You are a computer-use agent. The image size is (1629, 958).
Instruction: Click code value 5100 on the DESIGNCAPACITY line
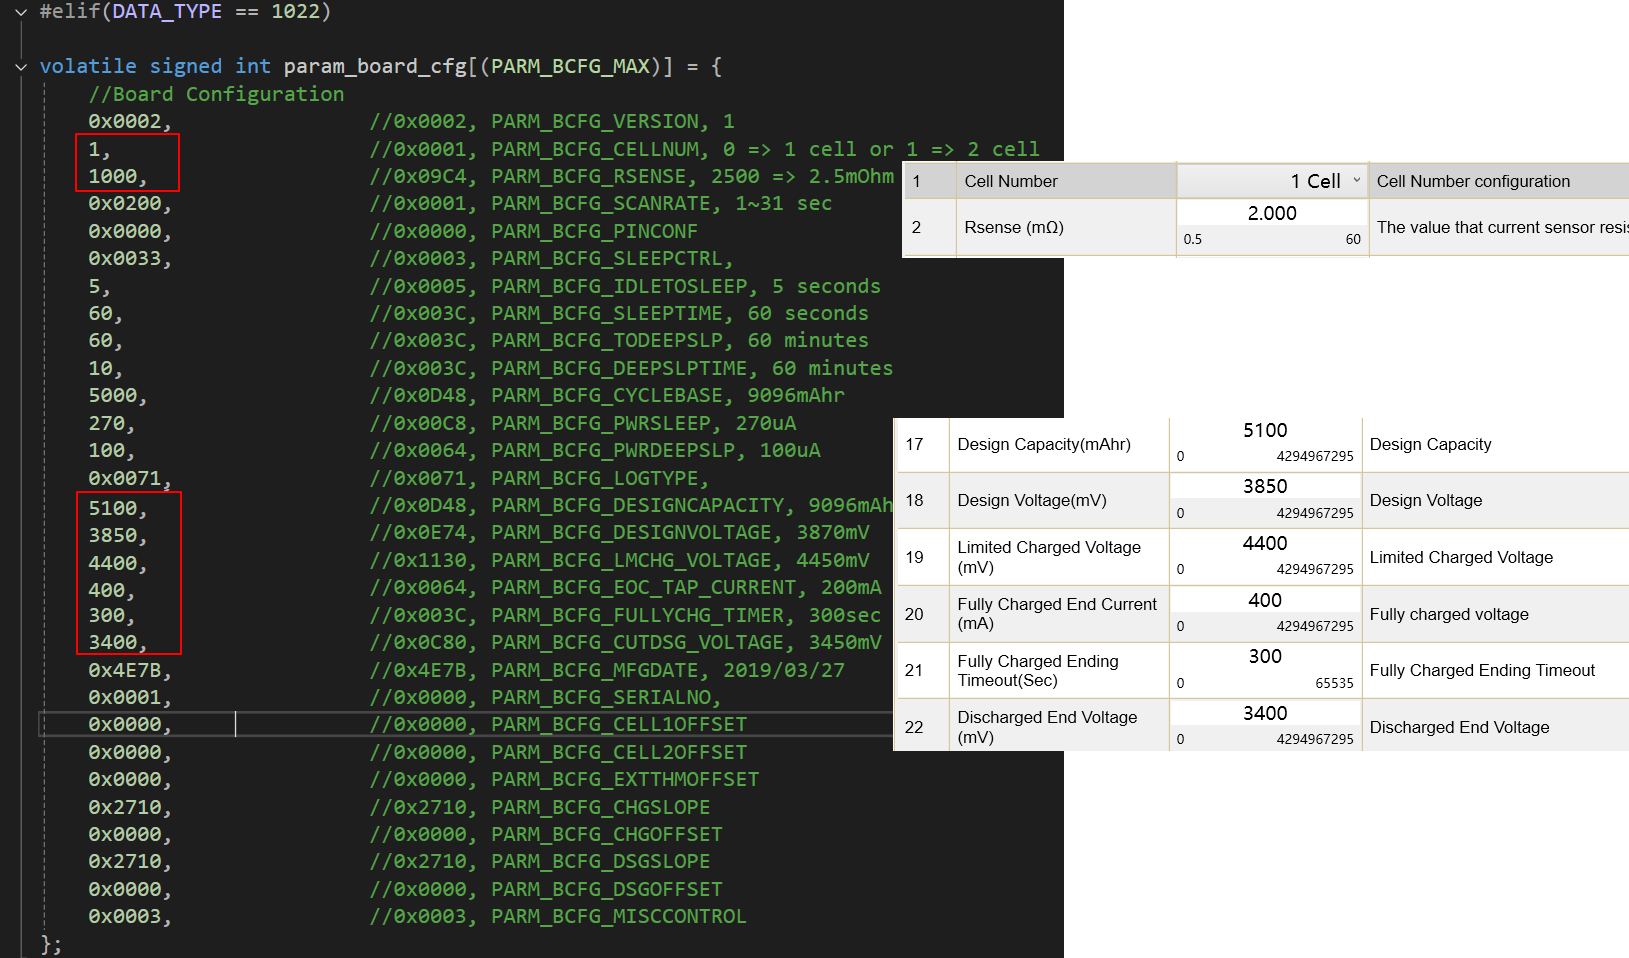(x=112, y=508)
